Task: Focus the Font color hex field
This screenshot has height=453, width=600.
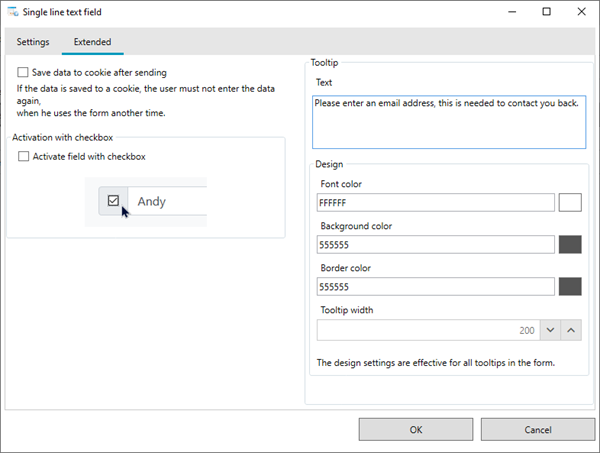Action: 435,202
